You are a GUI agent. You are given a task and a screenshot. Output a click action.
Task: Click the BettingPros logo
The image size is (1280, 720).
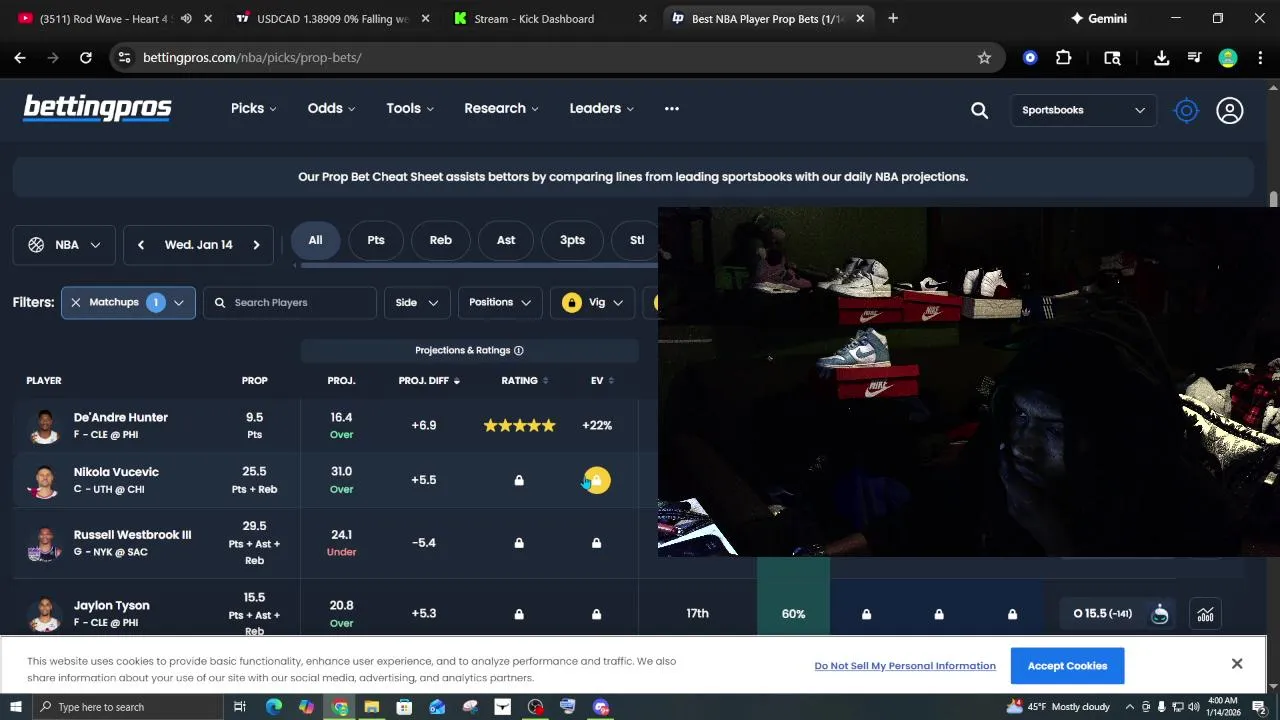coord(97,108)
